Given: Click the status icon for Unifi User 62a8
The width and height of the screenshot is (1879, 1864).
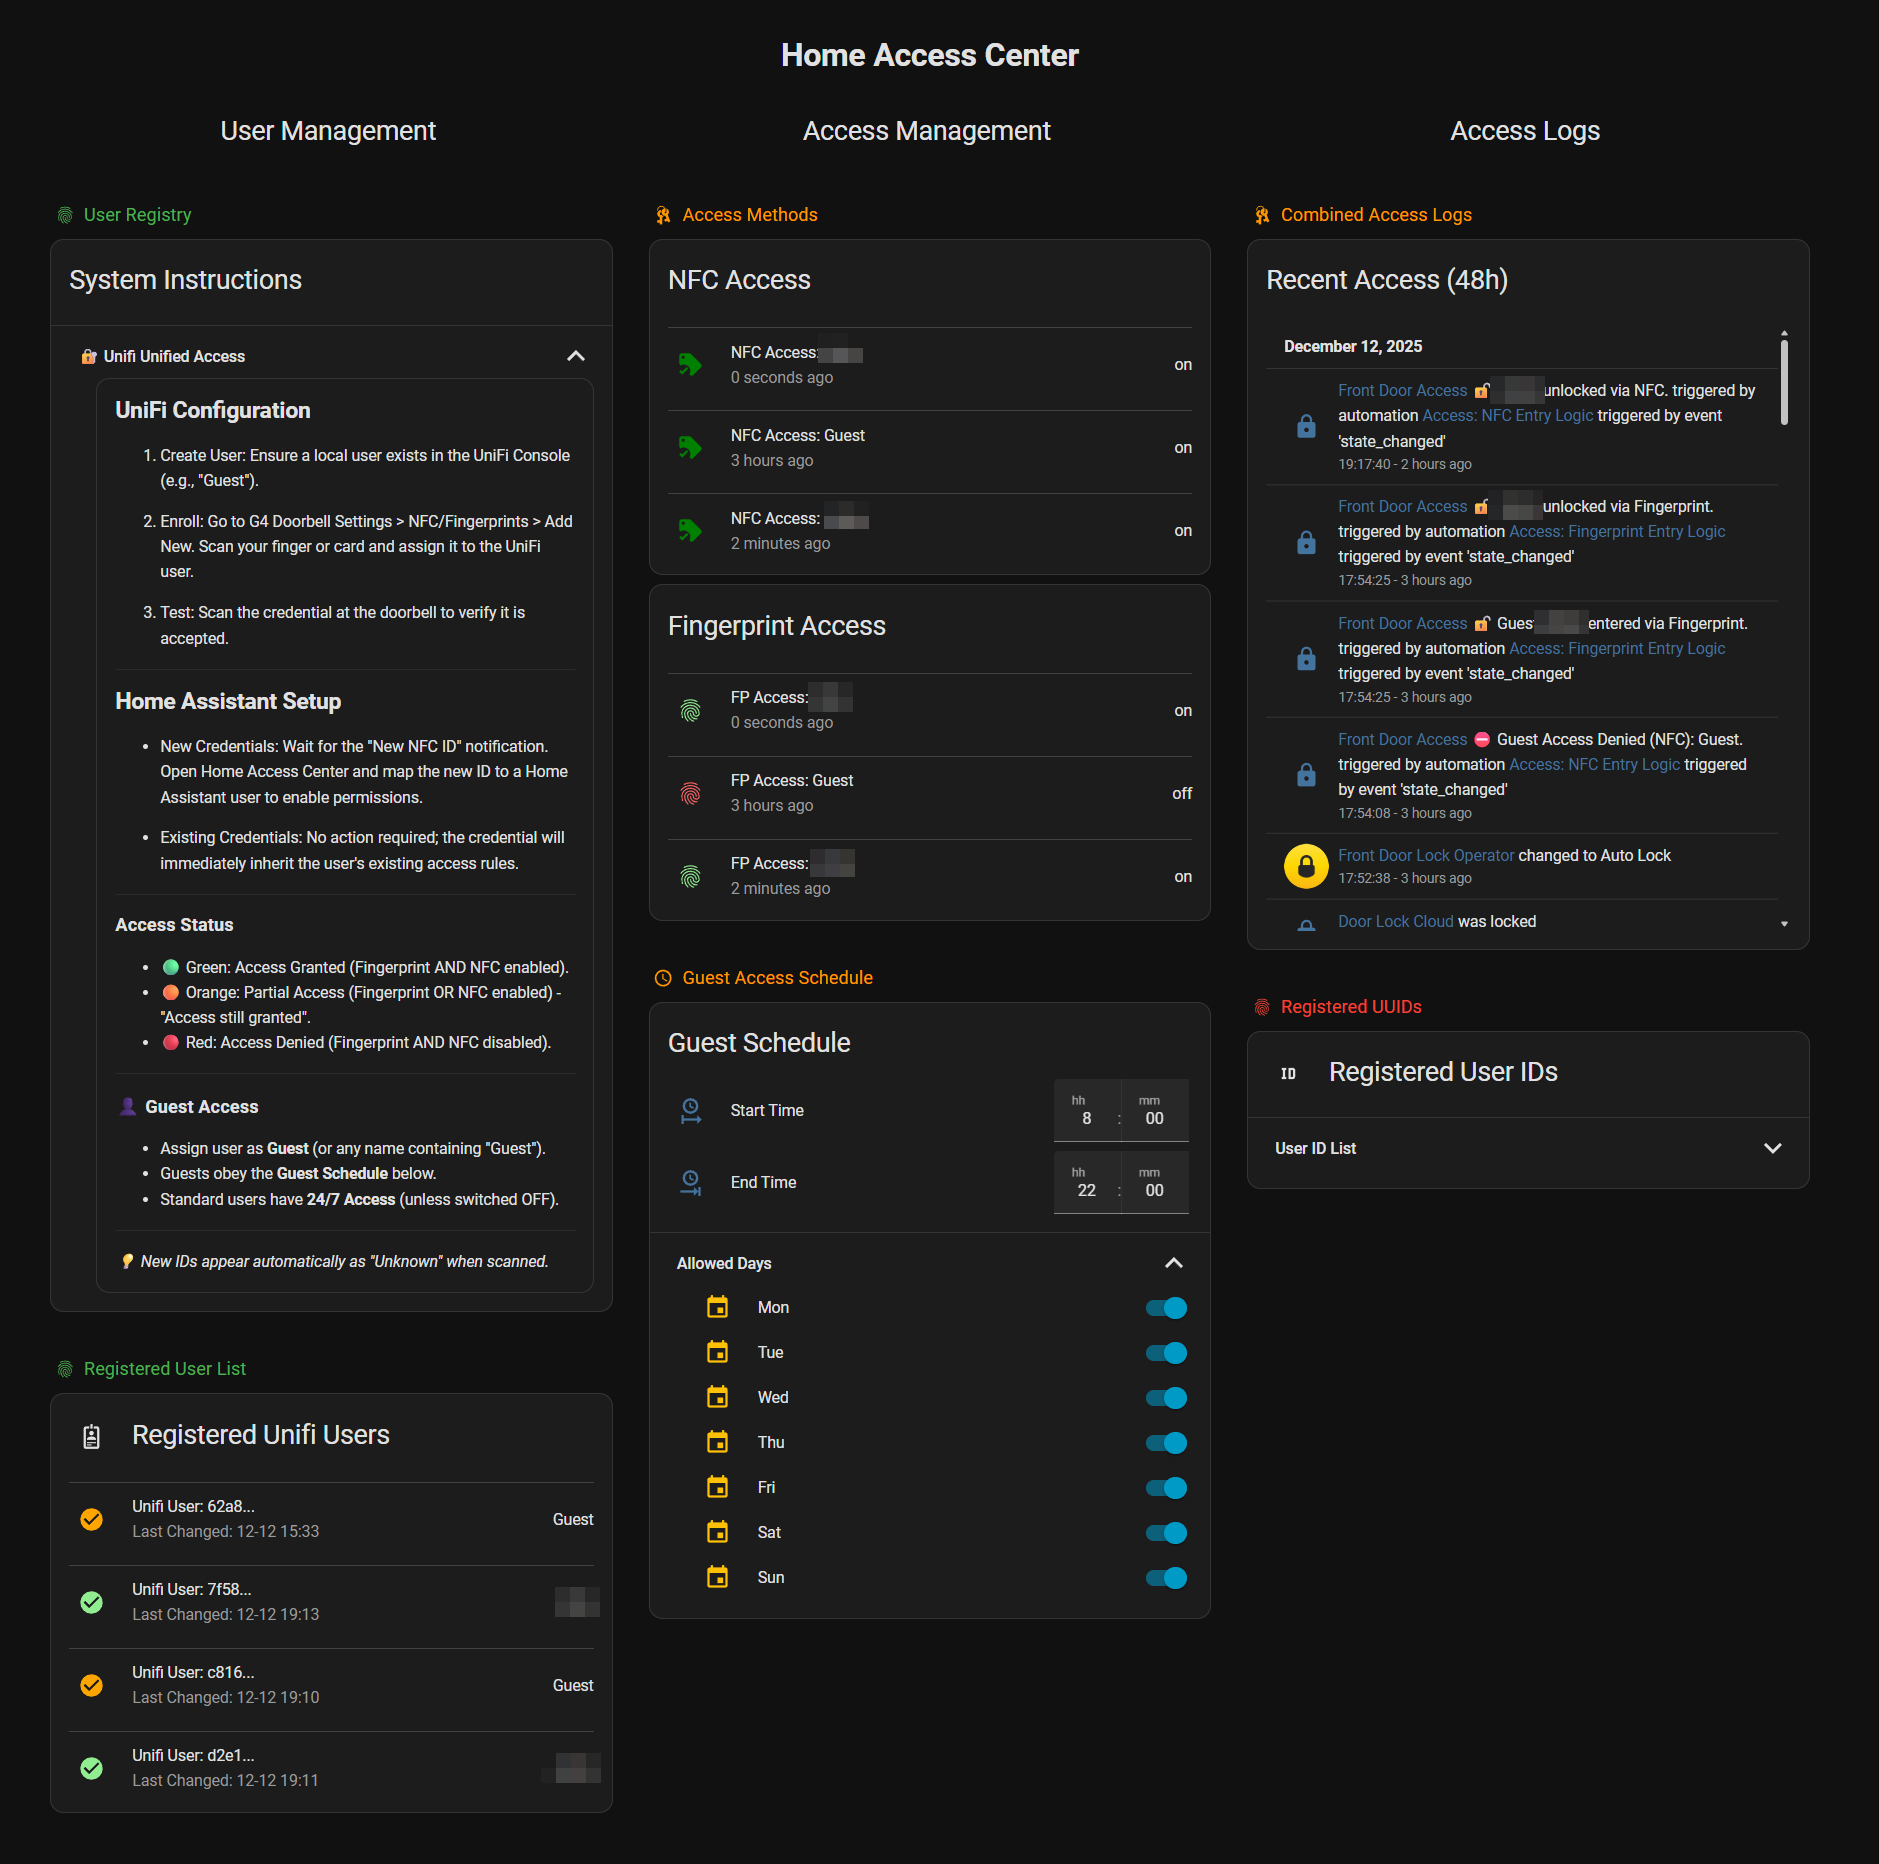Looking at the screenshot, I should pyautogui.click(x=91, y=1519).
